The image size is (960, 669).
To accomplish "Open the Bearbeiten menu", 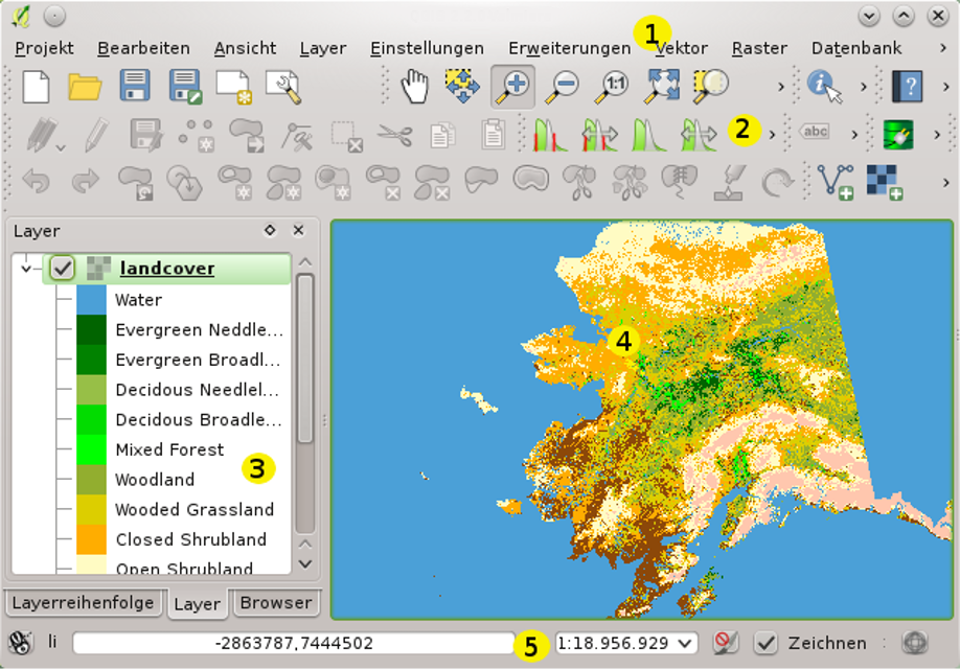I will [x=144, y=48].
